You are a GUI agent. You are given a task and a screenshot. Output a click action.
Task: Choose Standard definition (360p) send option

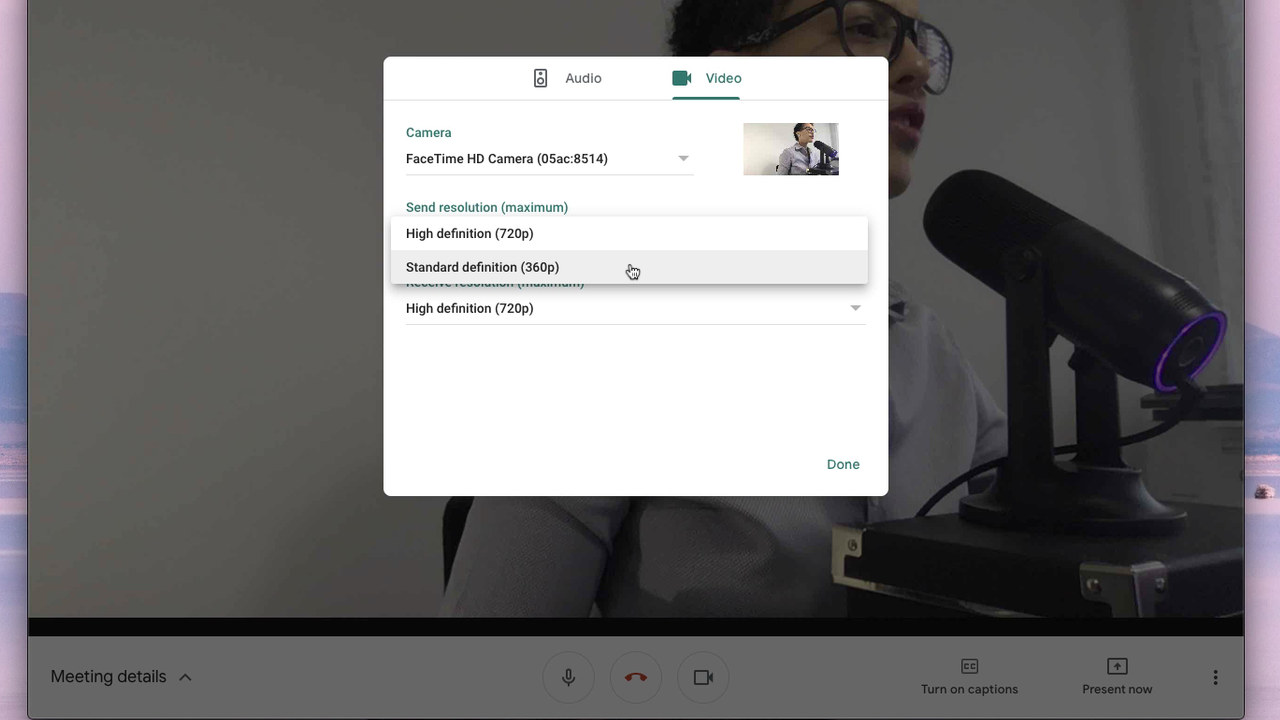click(629, 267)
